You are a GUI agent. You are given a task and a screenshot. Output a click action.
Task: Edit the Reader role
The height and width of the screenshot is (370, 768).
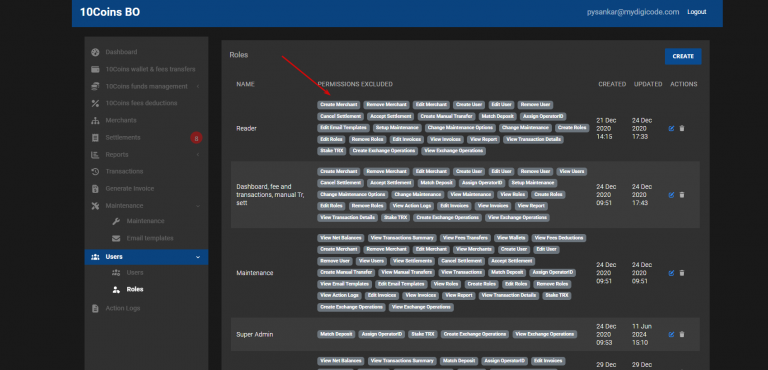pyautogui.click(x=672, y=128)
